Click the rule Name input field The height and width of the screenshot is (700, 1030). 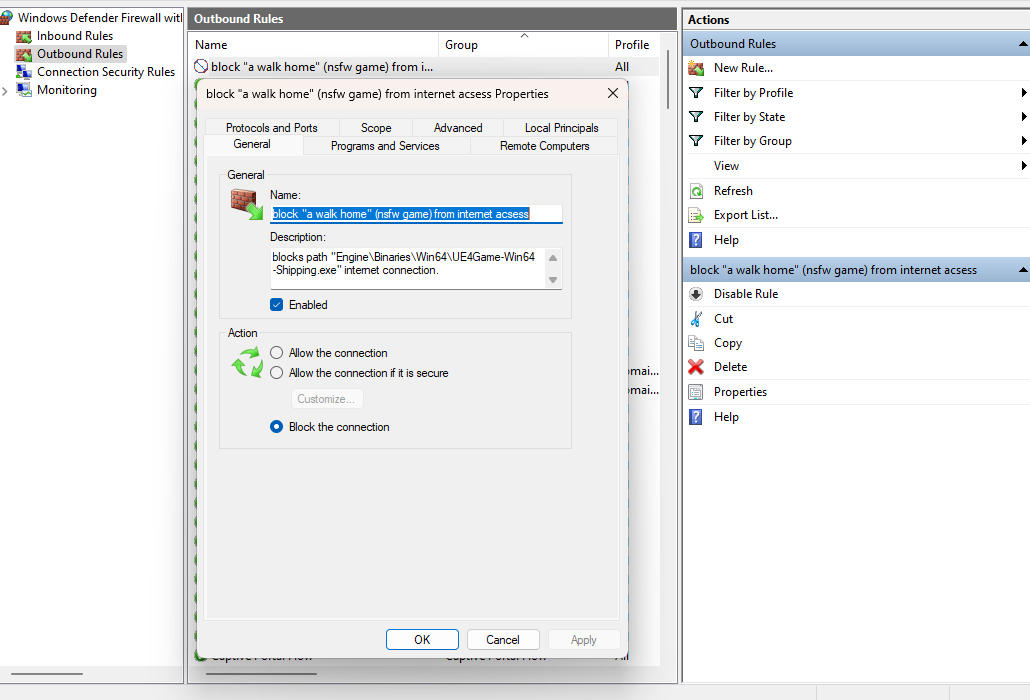(x=416, y=214)
